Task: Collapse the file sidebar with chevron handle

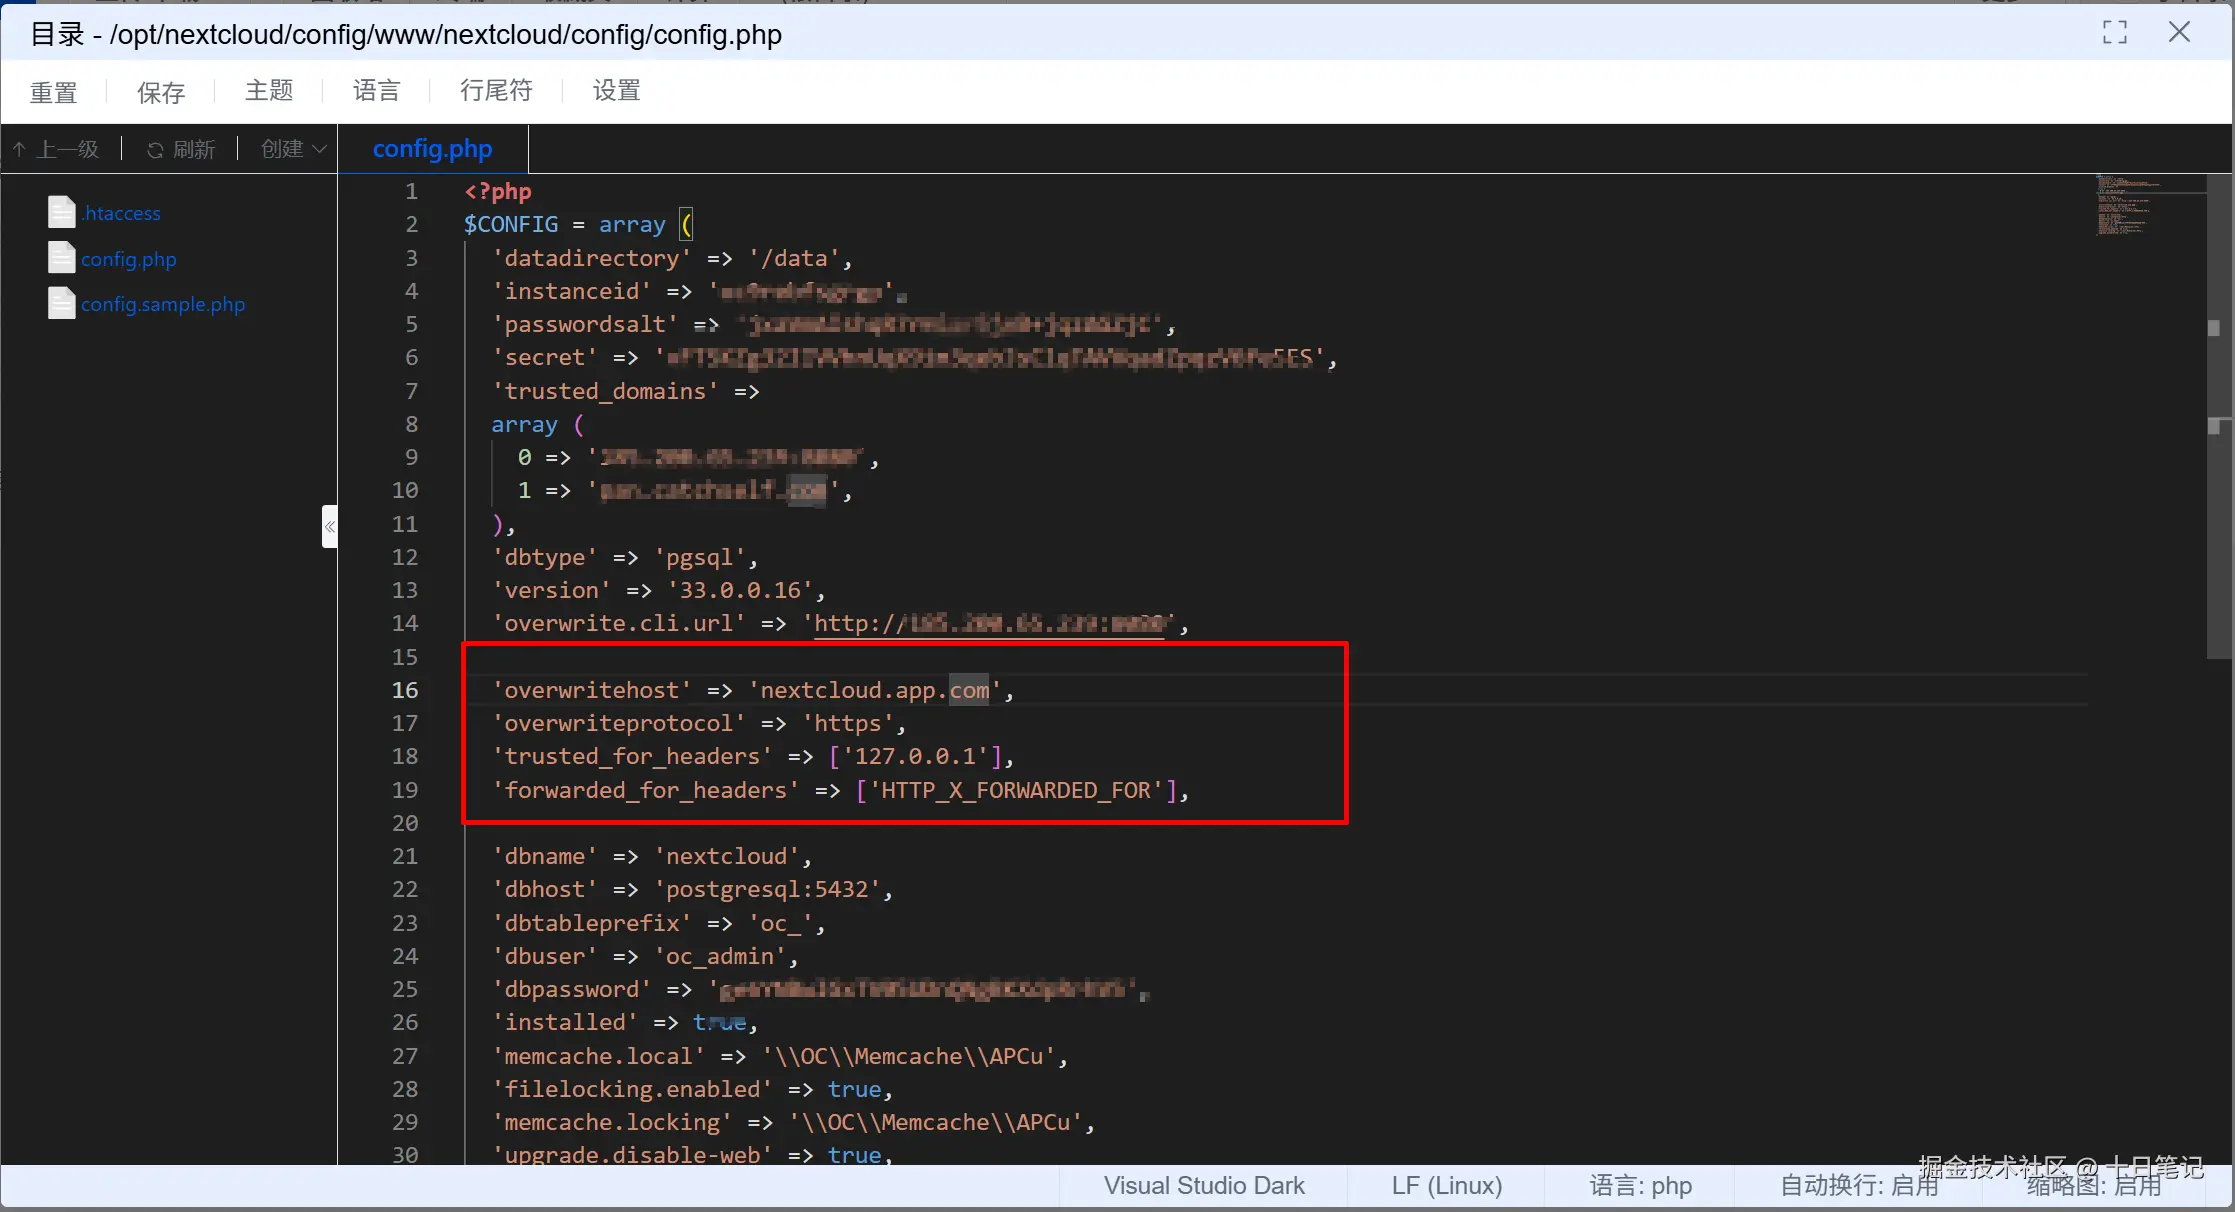Action: 329,526
